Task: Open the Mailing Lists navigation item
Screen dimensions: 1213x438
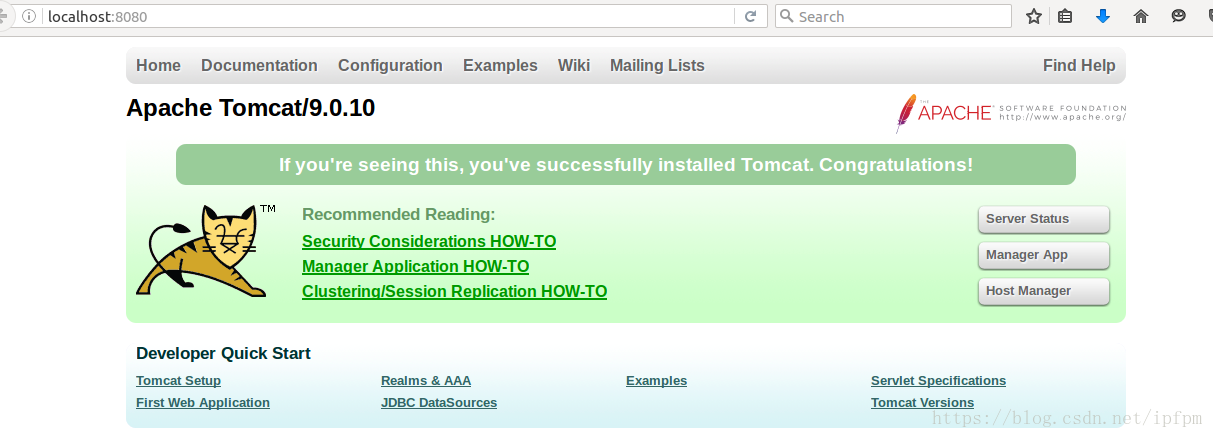Action: tap(657, 66)
